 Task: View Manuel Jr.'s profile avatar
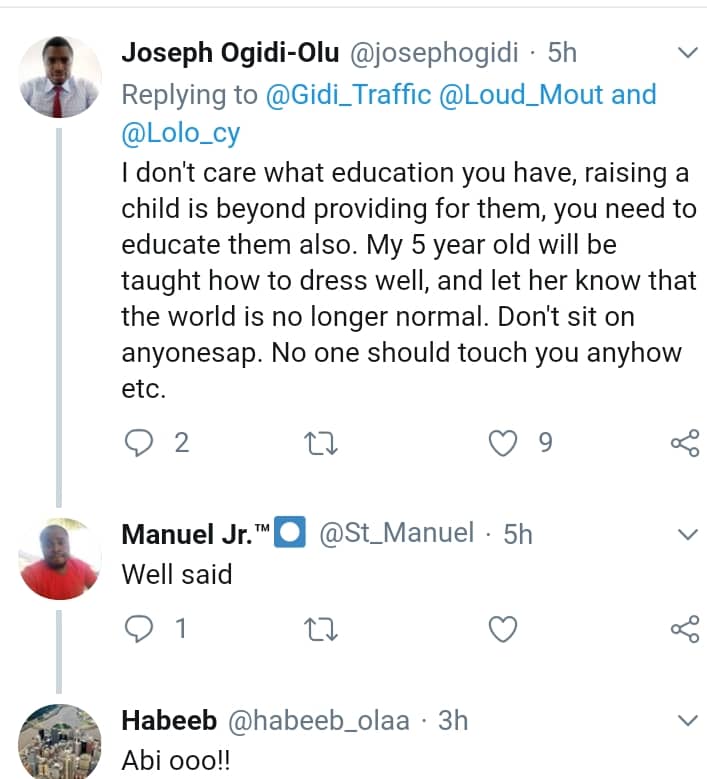coord(60,559)
